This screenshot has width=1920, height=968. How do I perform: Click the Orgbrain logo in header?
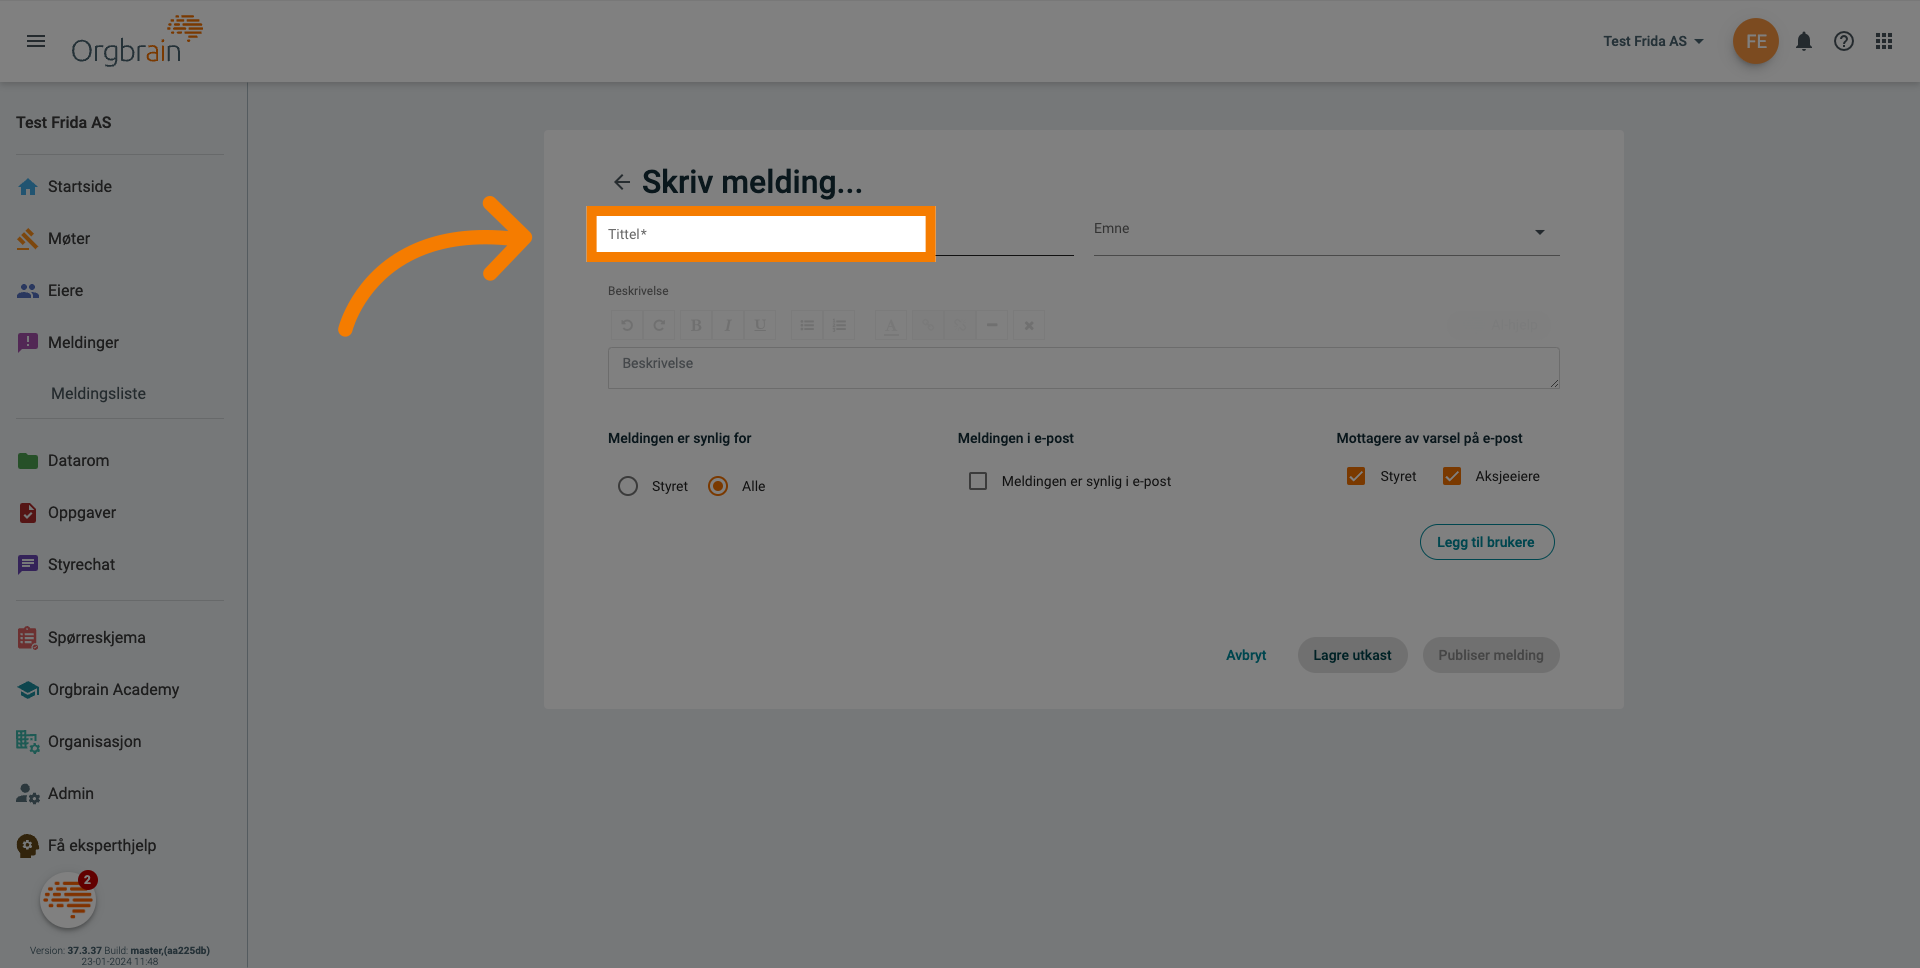point(137,41)
